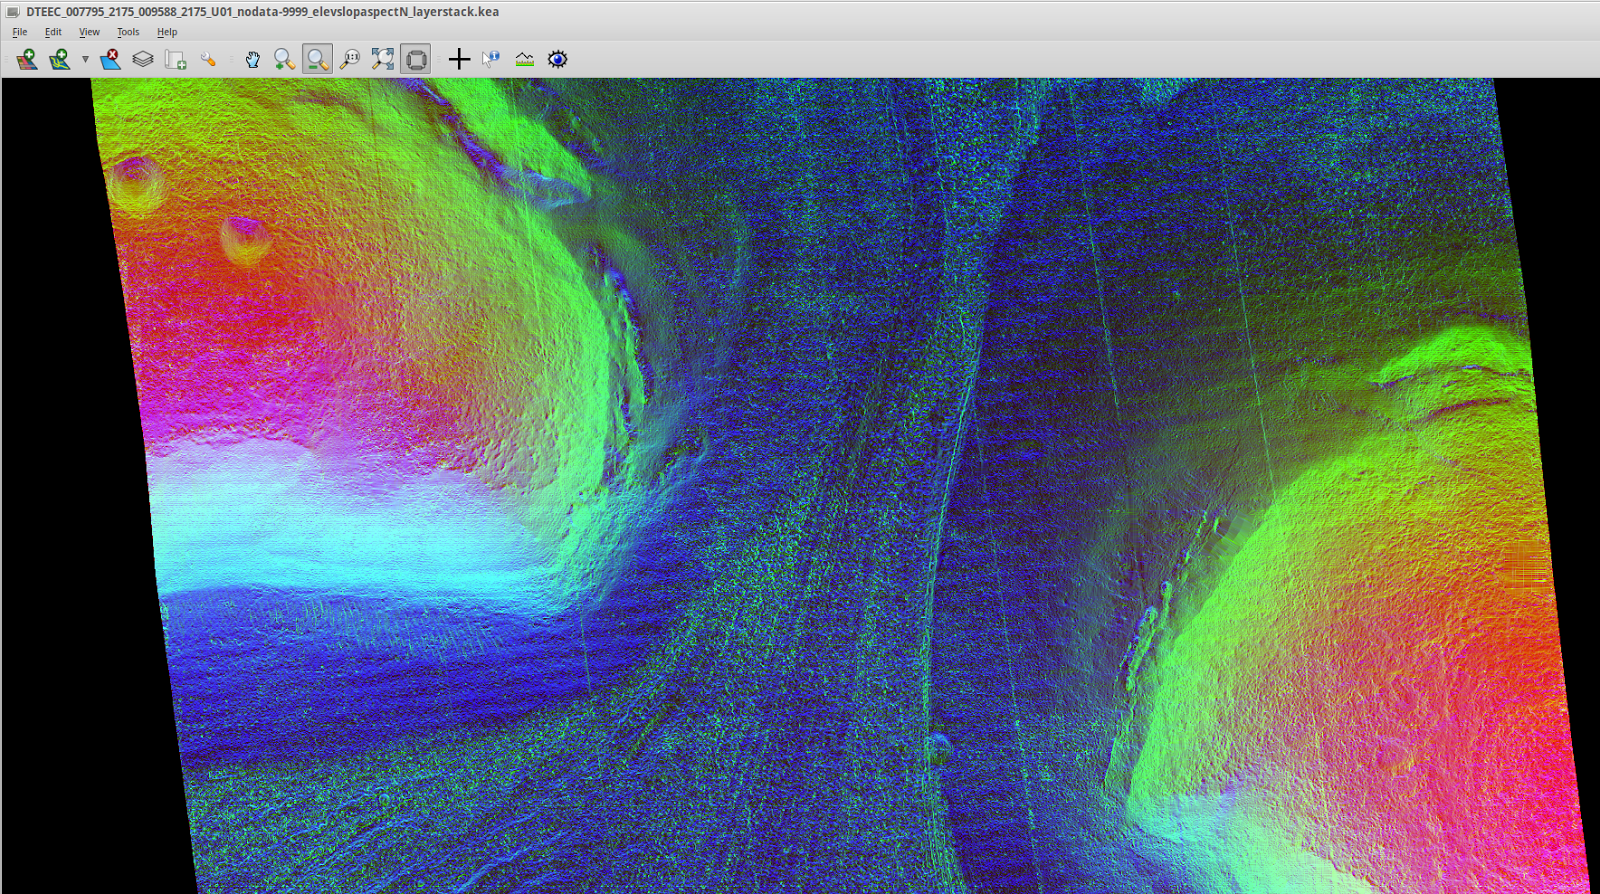1600x894 pixels.
Task: Click the magenta-green raster image viewport
Action: pos(800,486)
